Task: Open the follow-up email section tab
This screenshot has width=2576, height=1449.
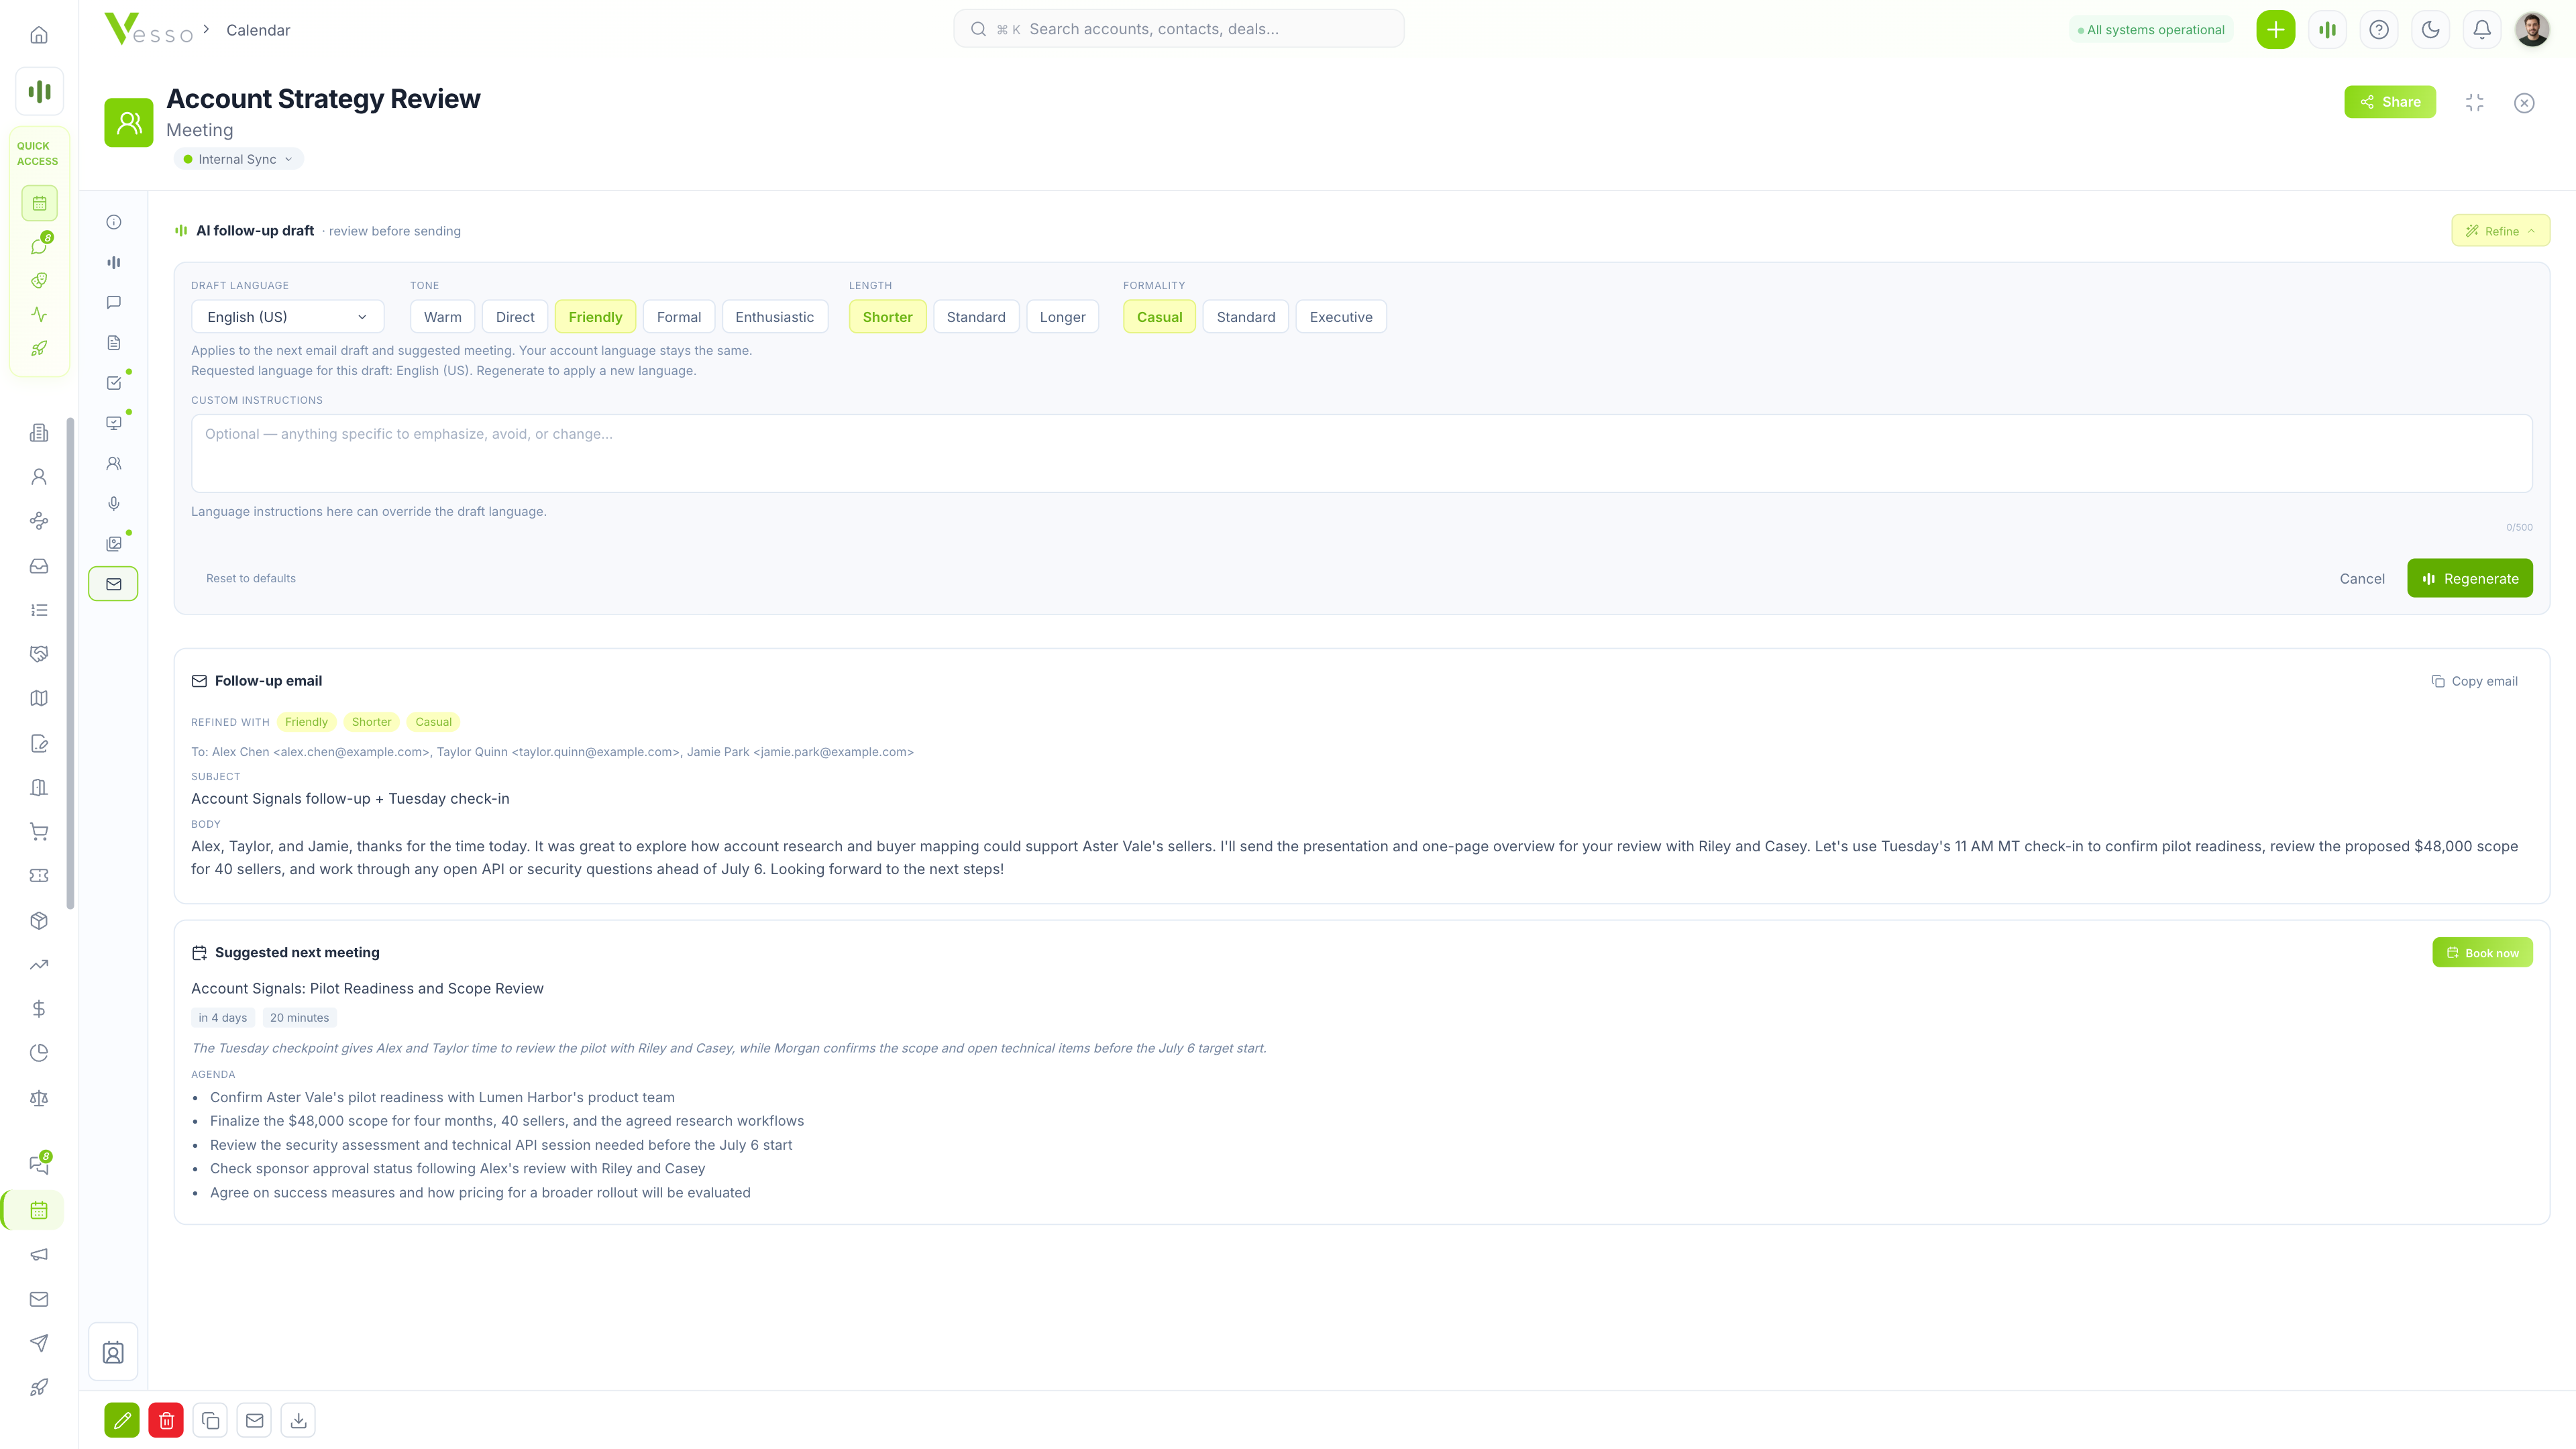Action: [114, 584]
